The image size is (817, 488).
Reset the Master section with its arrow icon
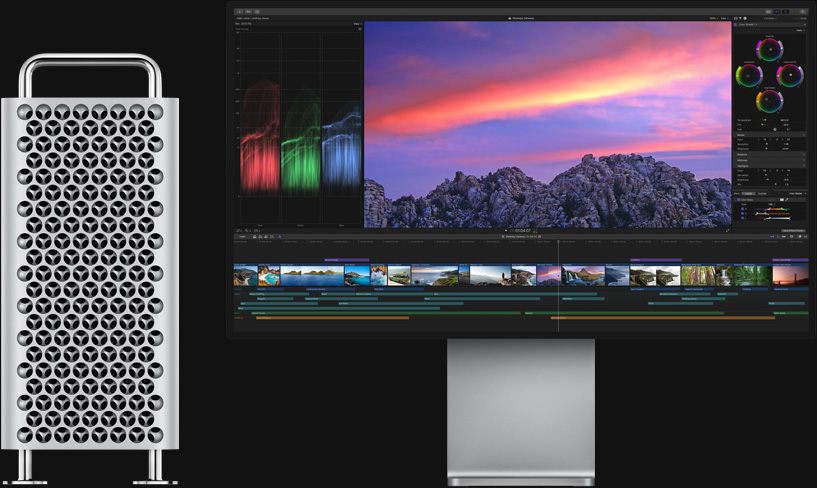click(804, 135)
